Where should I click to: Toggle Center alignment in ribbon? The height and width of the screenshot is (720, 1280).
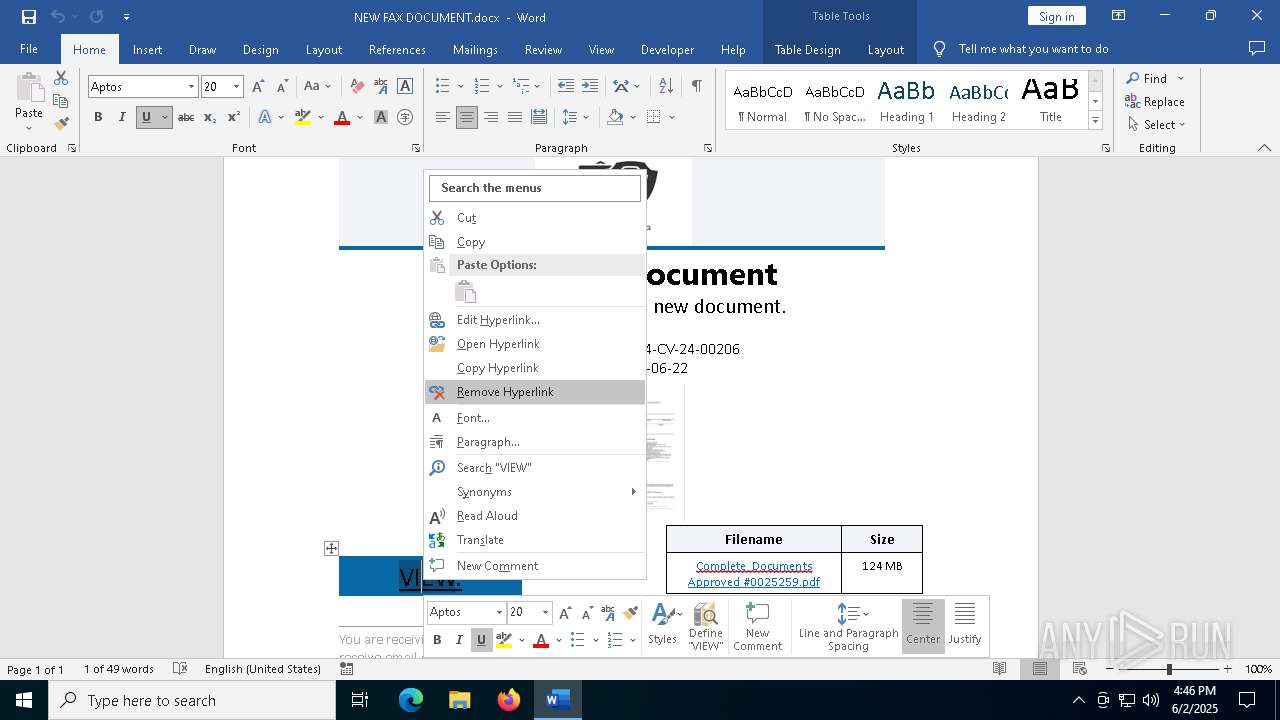(x=467, y=117)
